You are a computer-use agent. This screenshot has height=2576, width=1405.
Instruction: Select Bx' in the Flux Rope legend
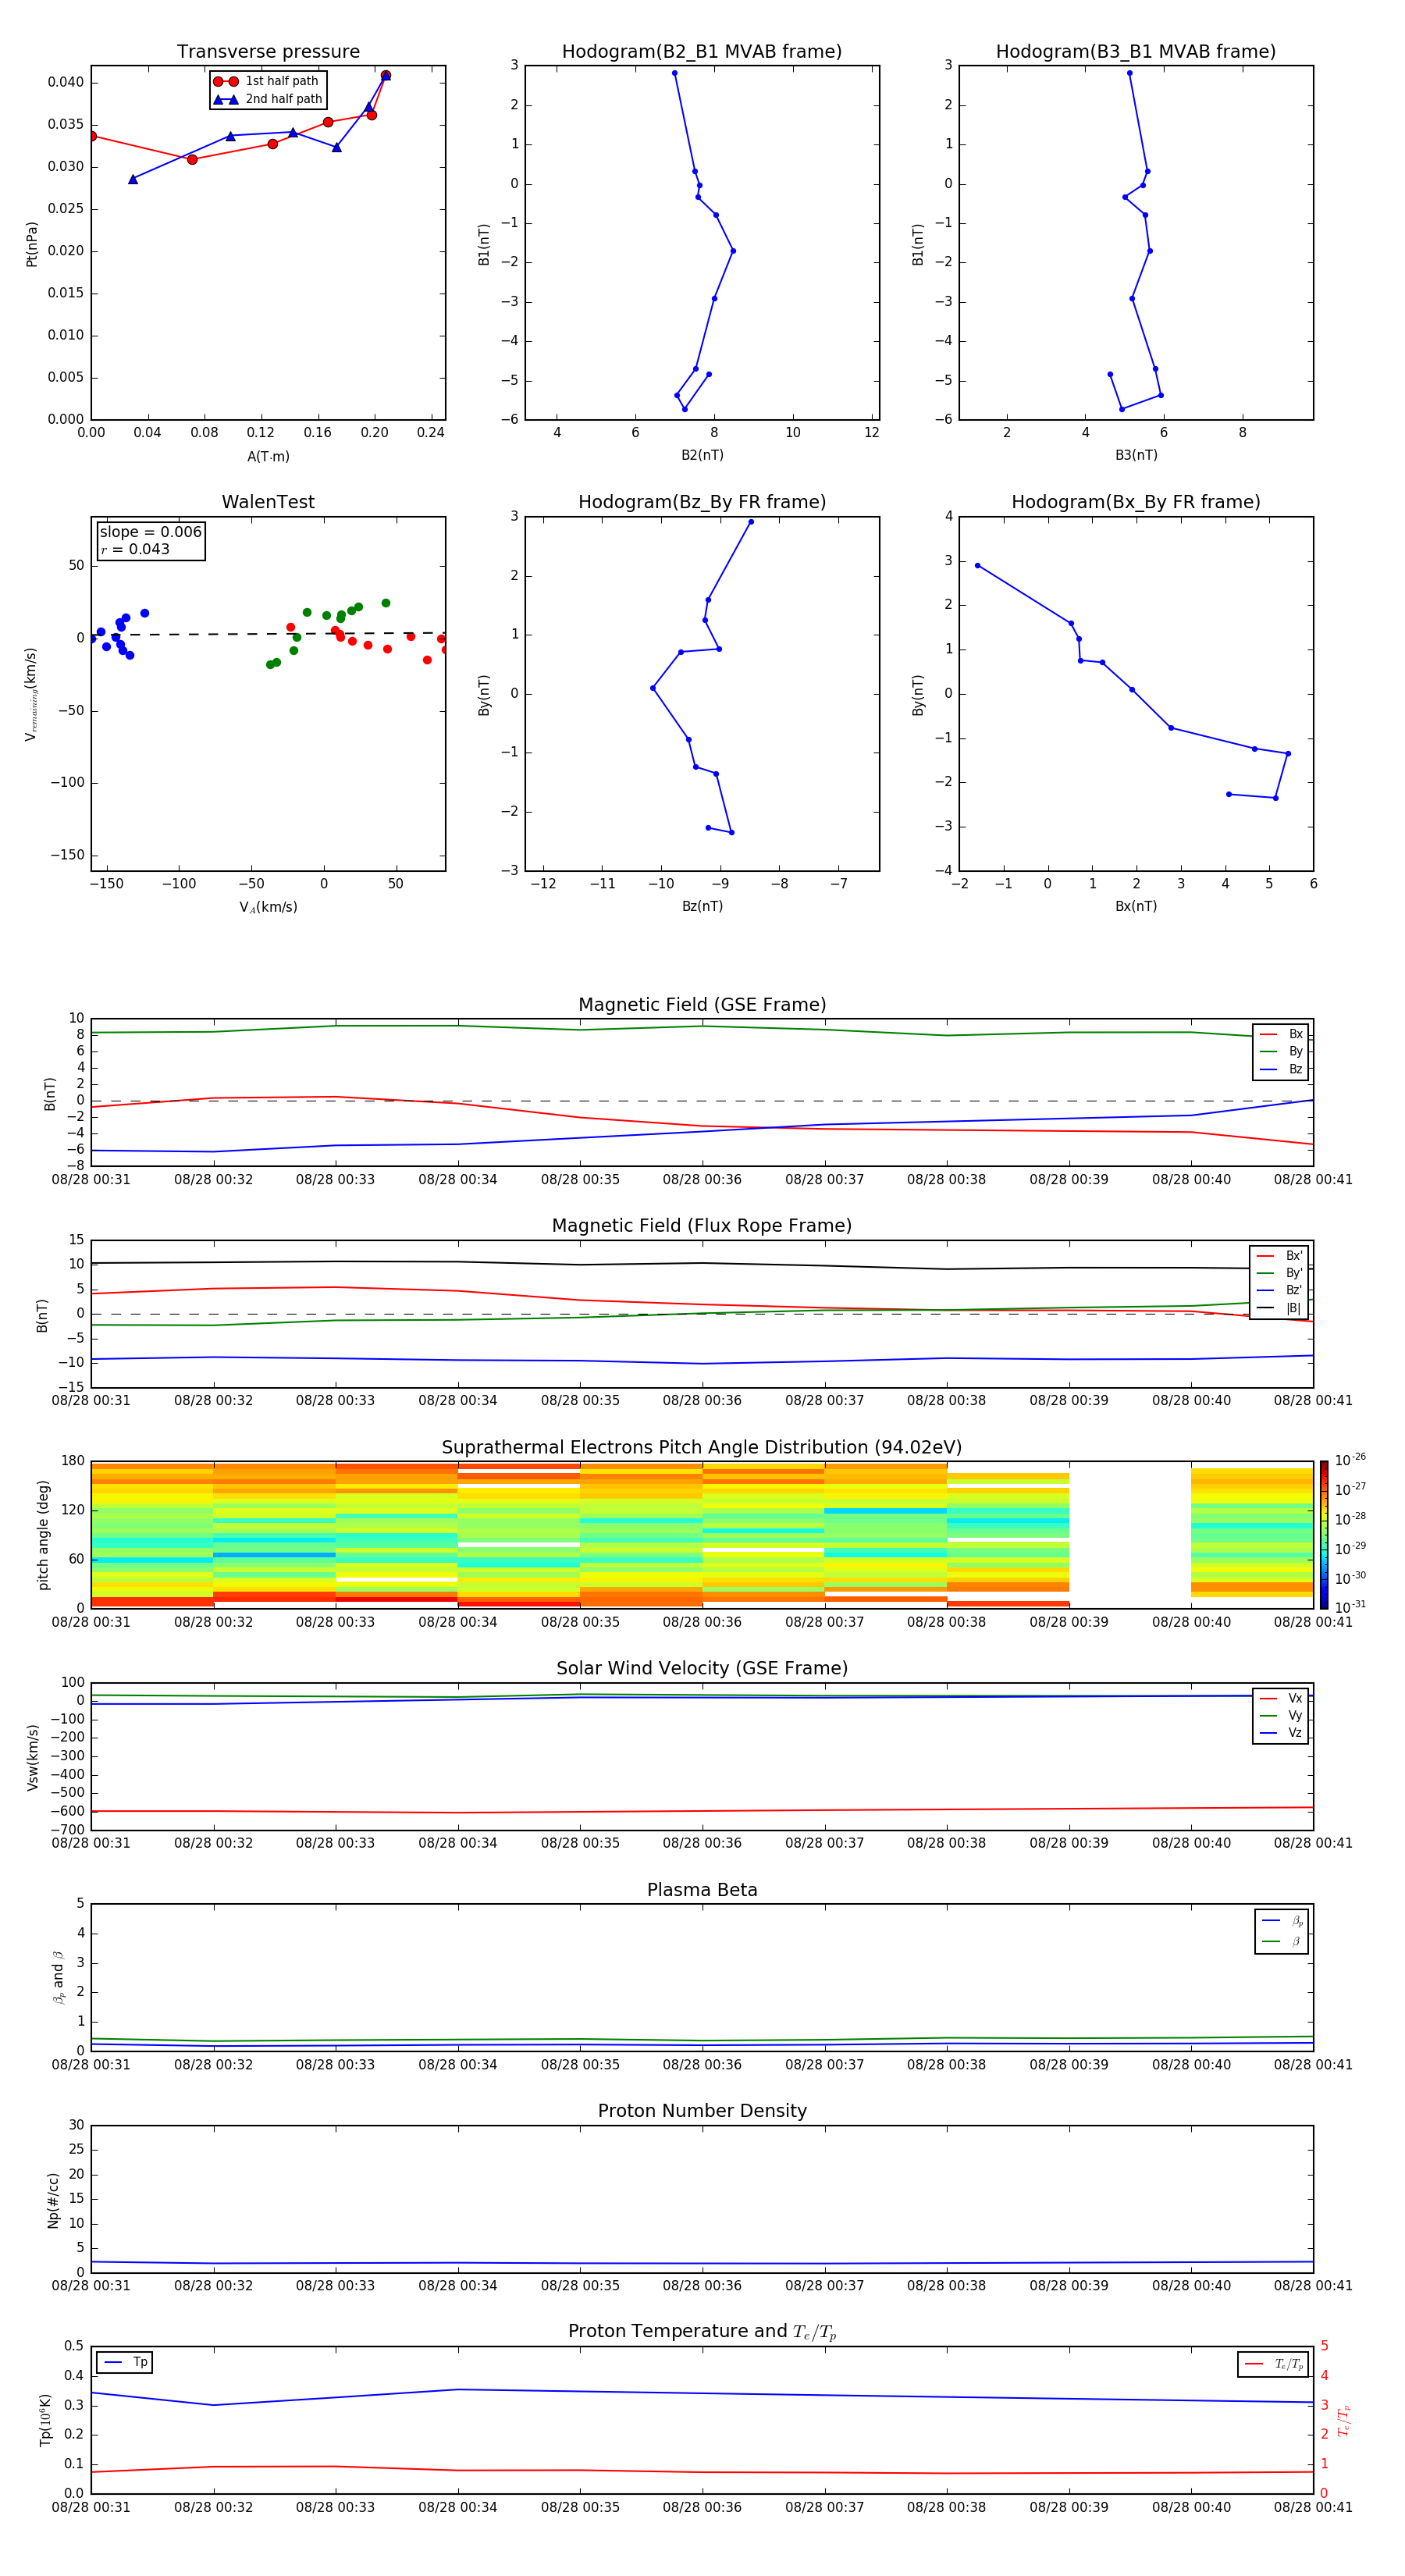point(1279,1256)
